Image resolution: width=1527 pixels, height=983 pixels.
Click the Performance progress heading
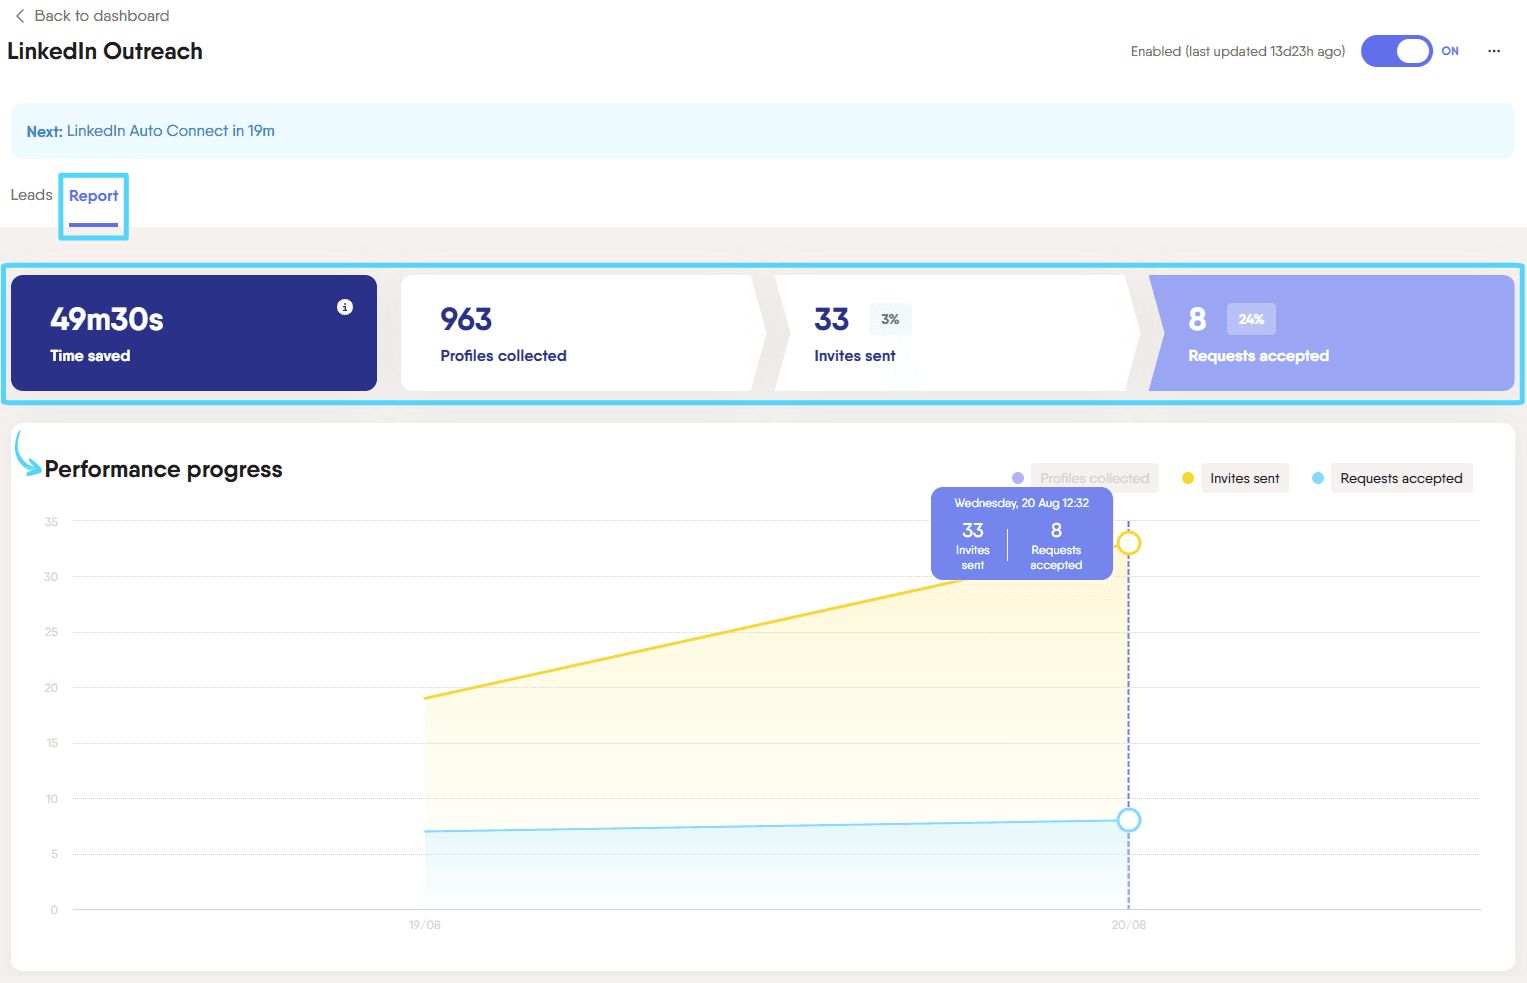coord(164,469)
